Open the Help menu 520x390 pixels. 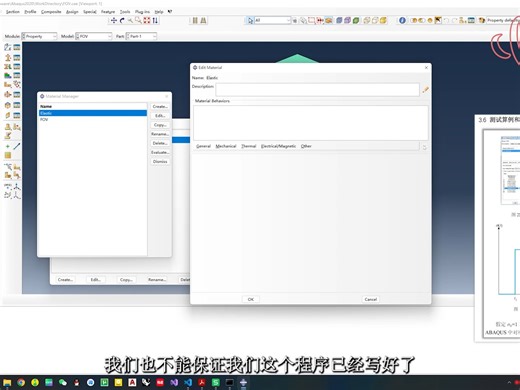159,12
